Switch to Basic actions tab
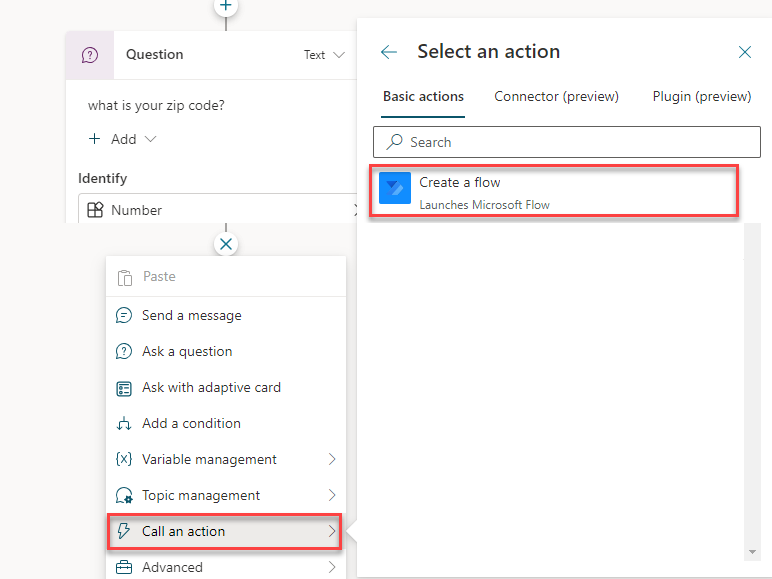Viewport: 772px width, 579px height. pyautogui.click(x=423, y=96)
